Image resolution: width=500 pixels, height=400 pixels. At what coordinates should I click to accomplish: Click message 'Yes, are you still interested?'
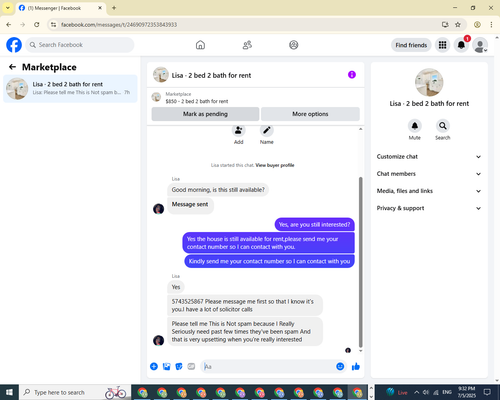(x=314, y=225)
